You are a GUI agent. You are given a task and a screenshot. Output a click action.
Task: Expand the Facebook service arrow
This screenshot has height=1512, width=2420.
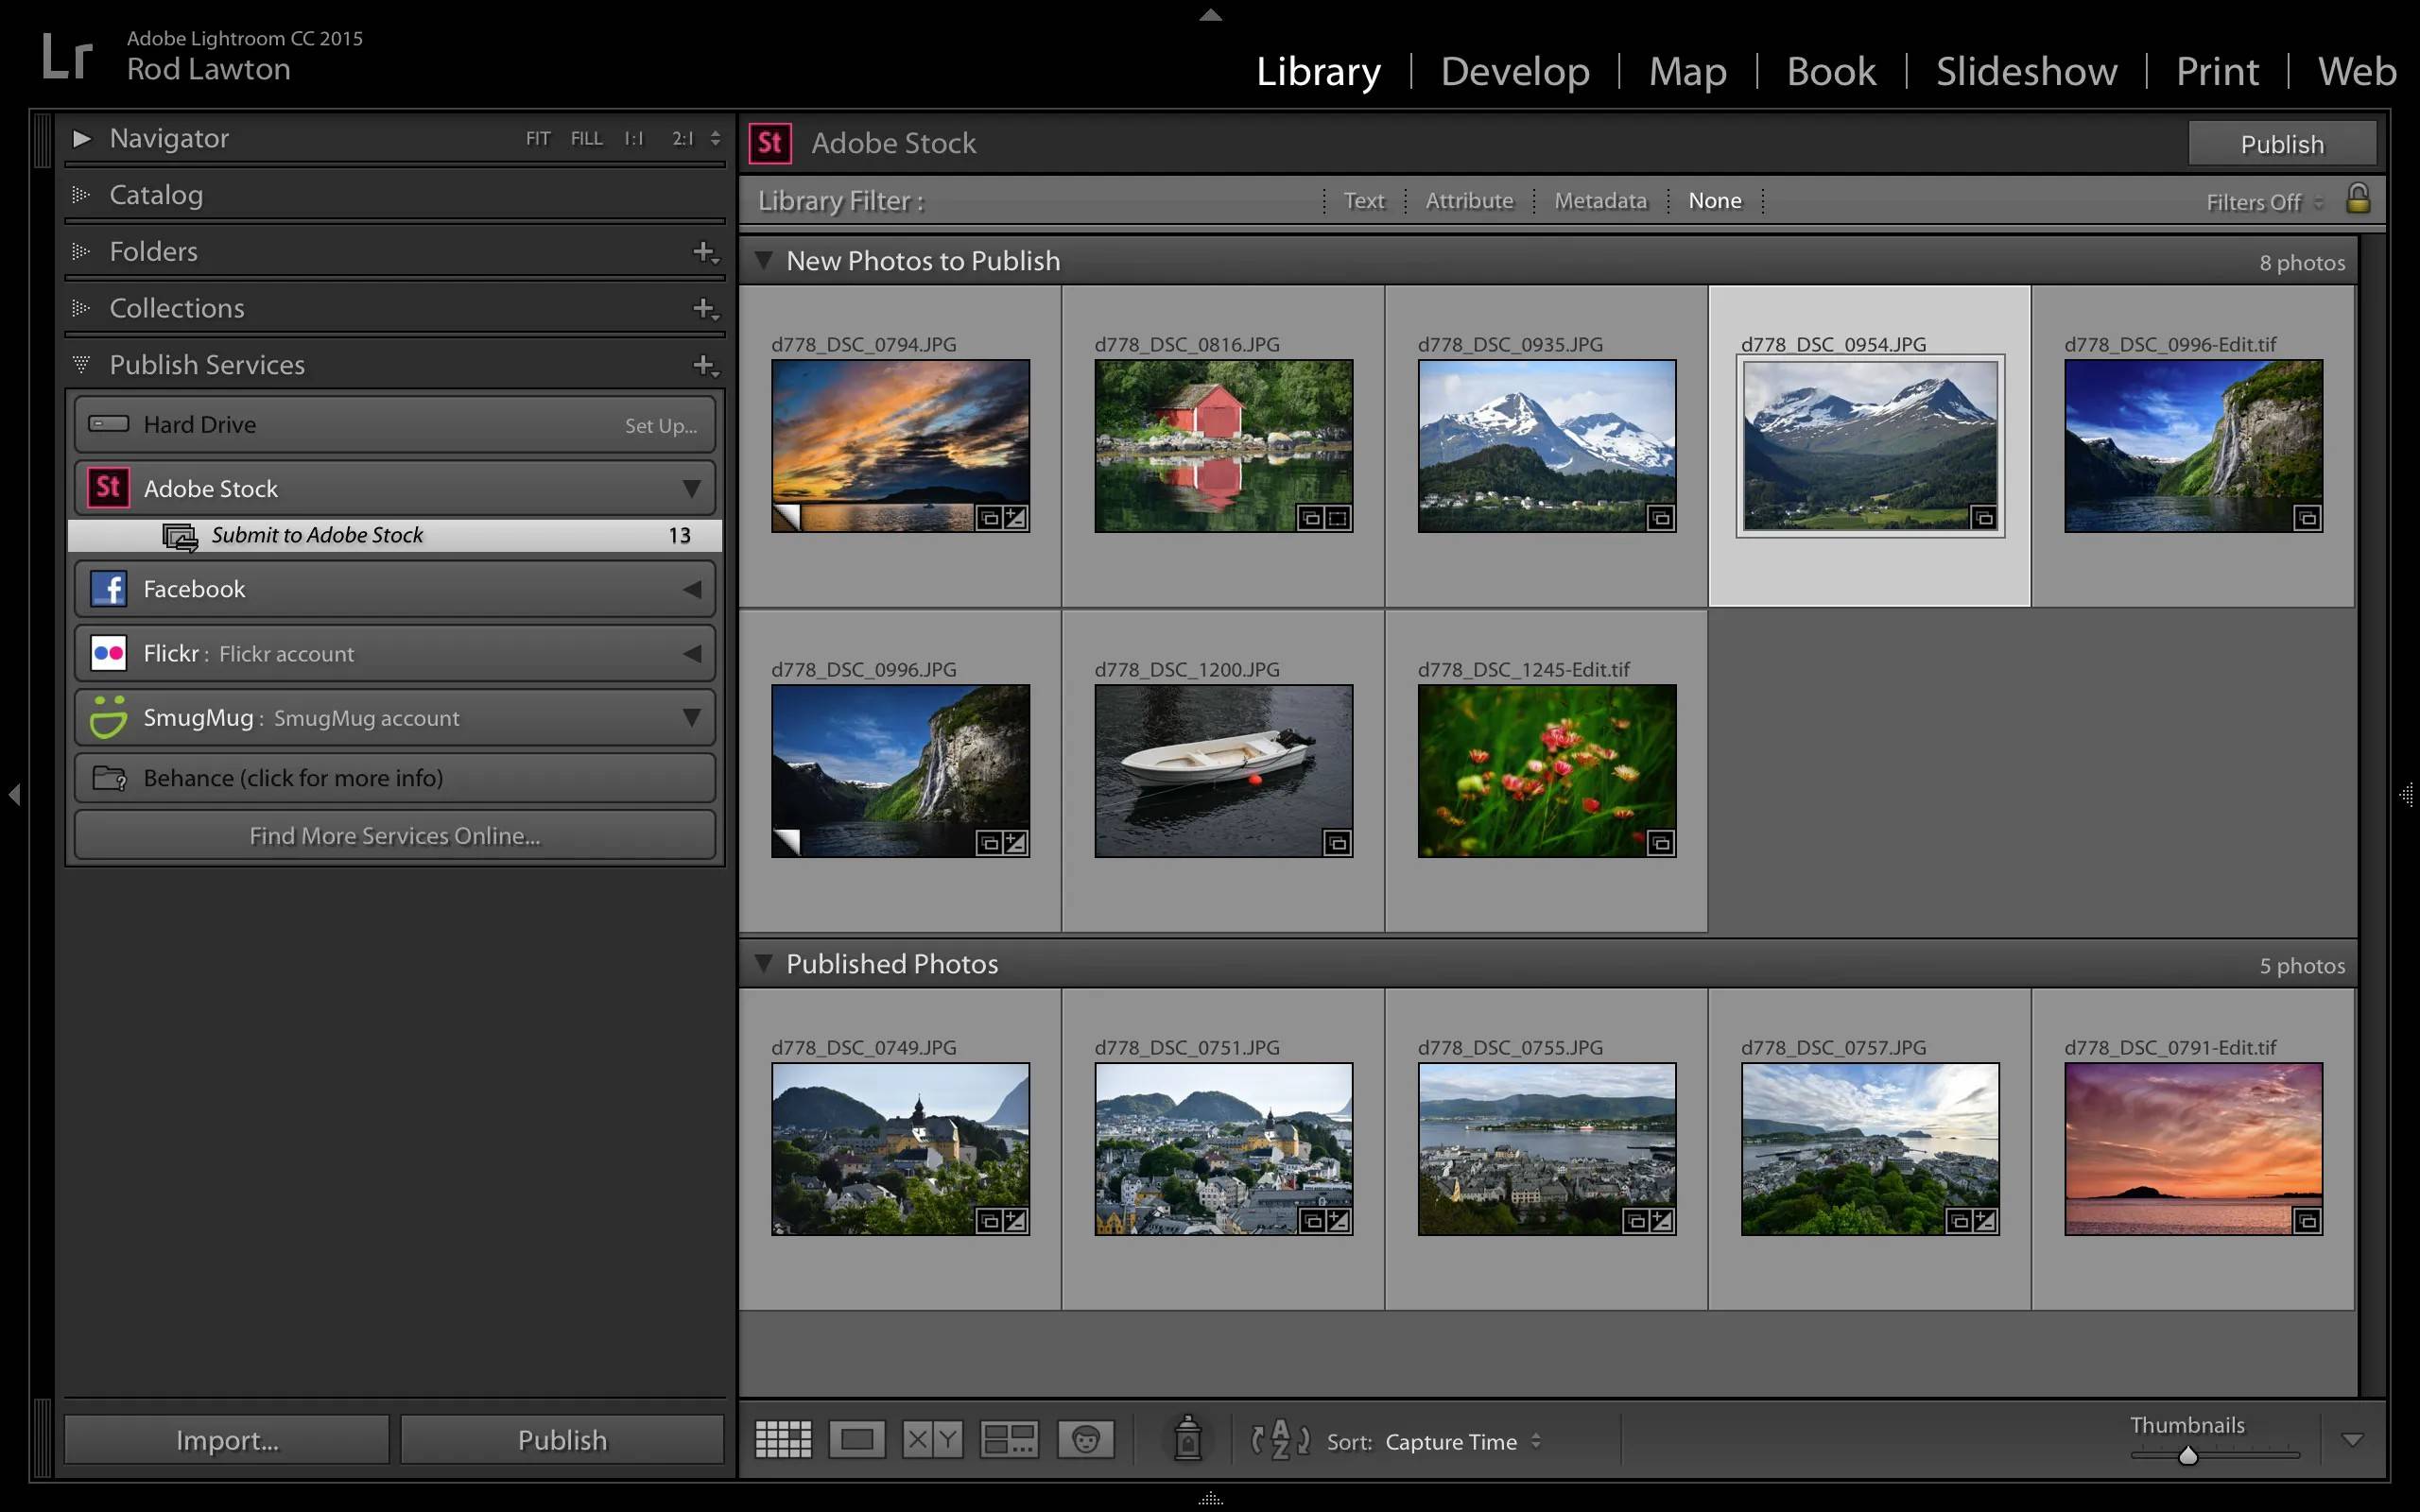click(x=691, y=590)
